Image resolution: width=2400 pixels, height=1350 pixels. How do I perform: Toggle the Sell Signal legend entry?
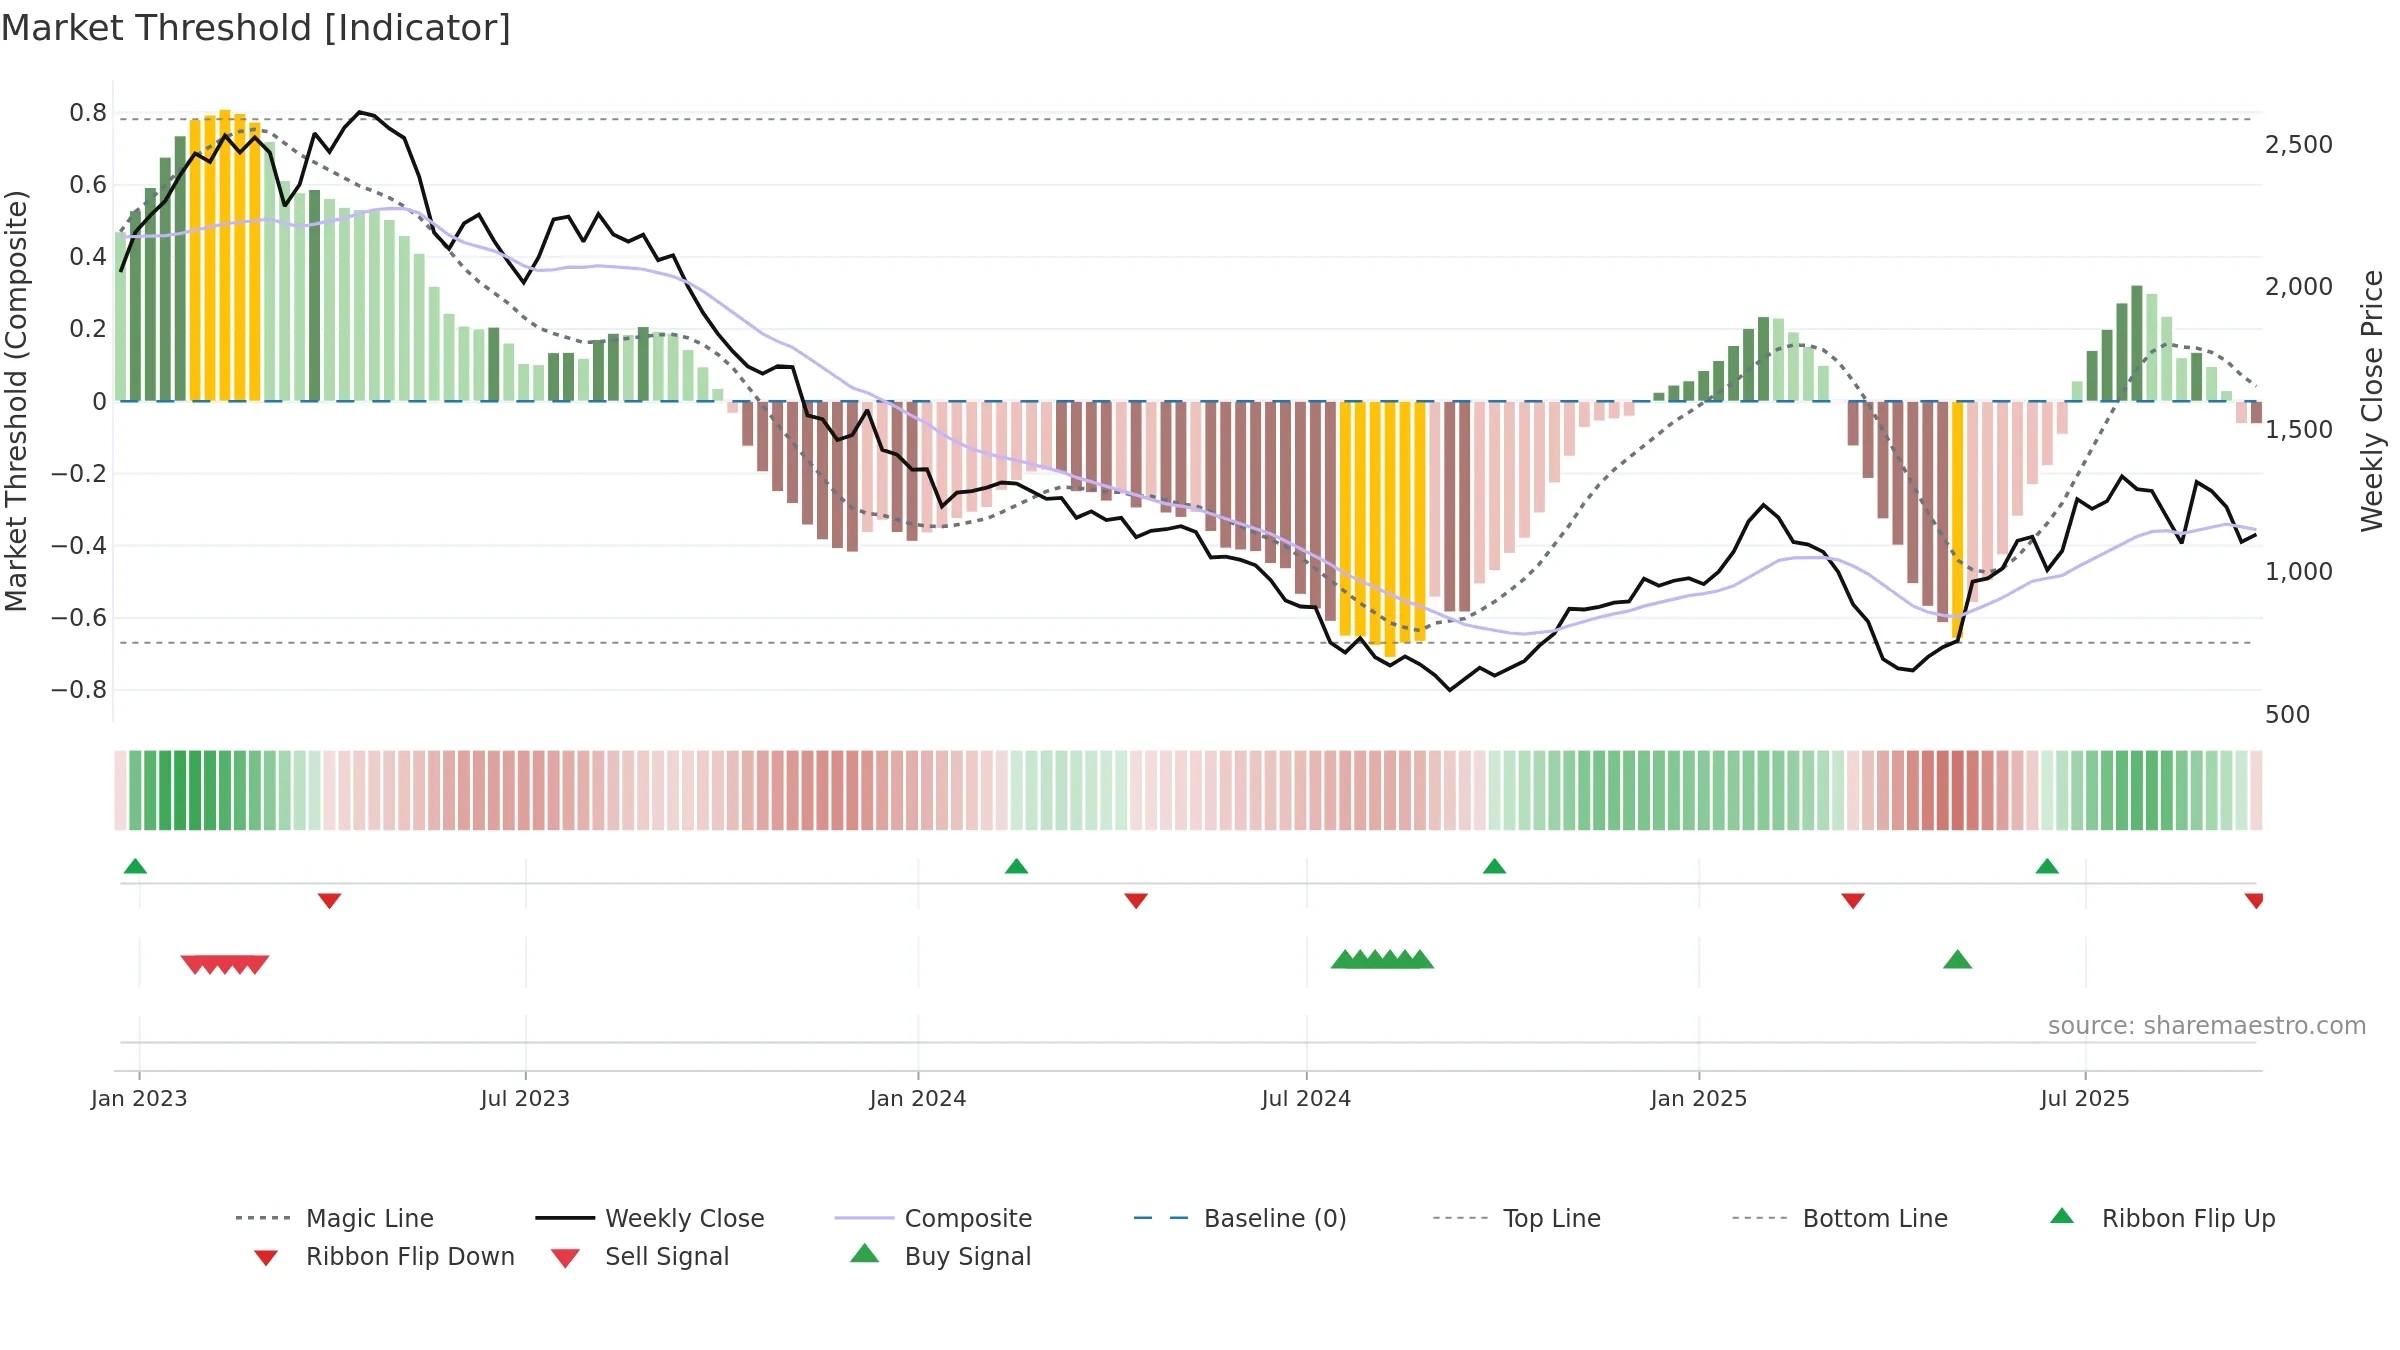[x=640, y=1256]
